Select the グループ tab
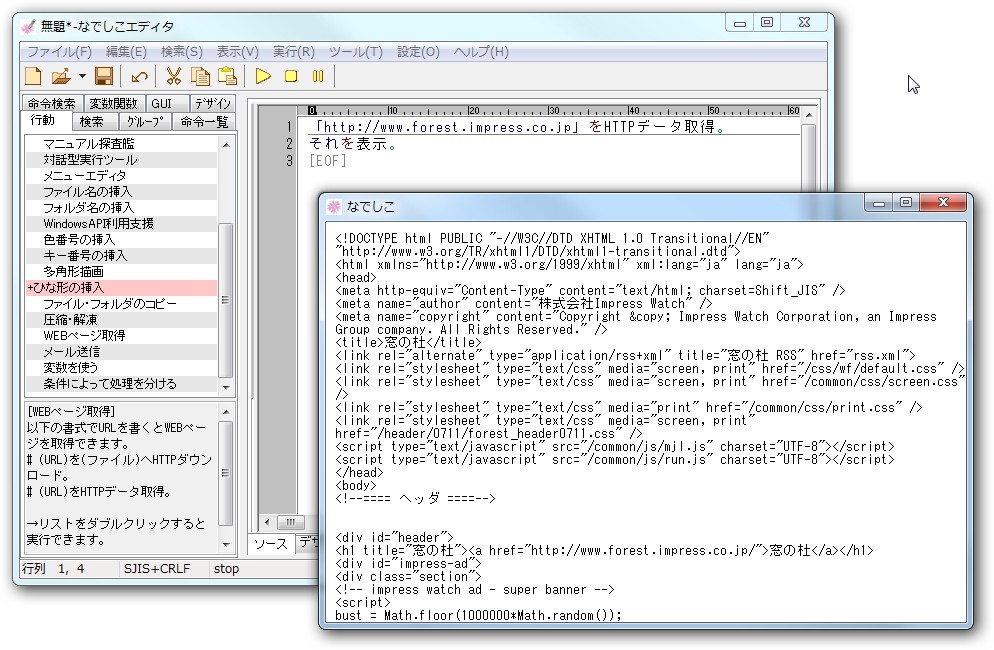 pyautogui.click(x=145, y=121)
